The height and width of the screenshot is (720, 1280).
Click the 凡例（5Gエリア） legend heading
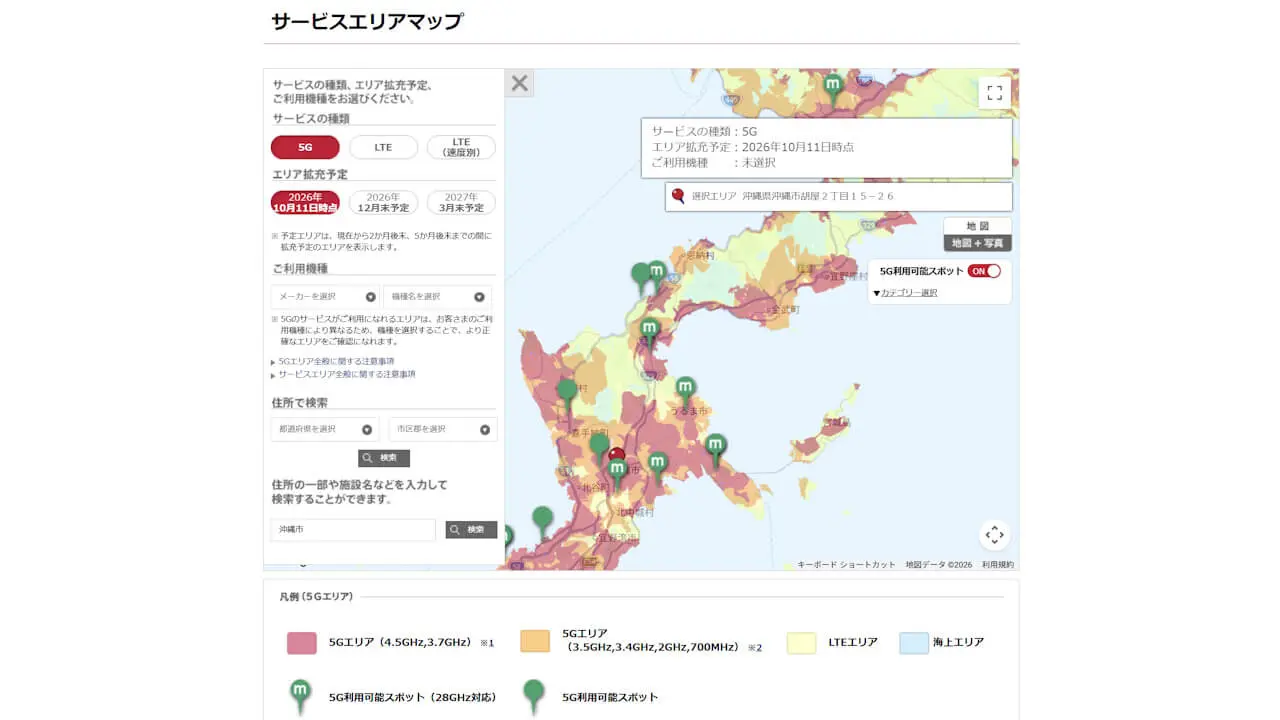coord(316,596)
